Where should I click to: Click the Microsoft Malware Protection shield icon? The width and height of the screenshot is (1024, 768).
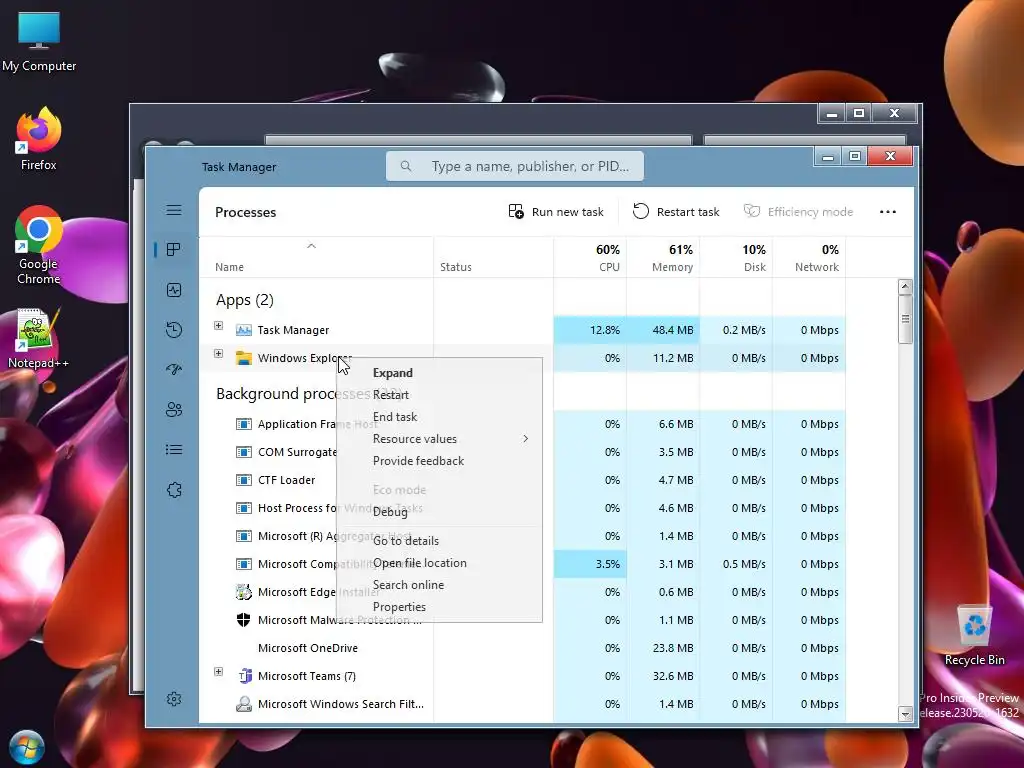[x=244, y=620]
